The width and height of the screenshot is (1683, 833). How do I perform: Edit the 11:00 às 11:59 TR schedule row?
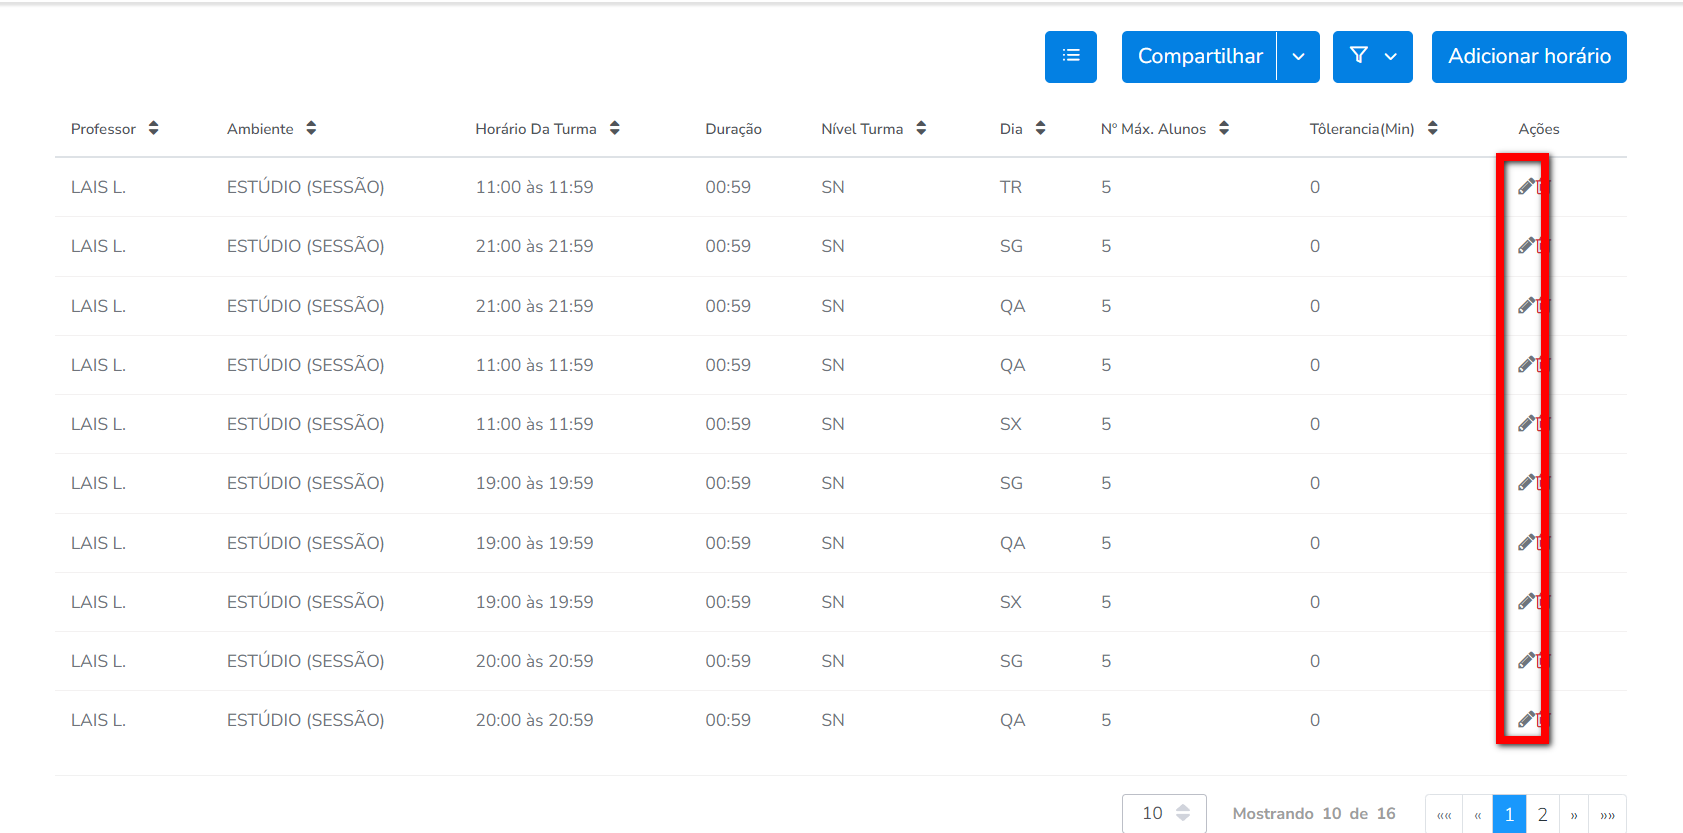point(1526,187)
